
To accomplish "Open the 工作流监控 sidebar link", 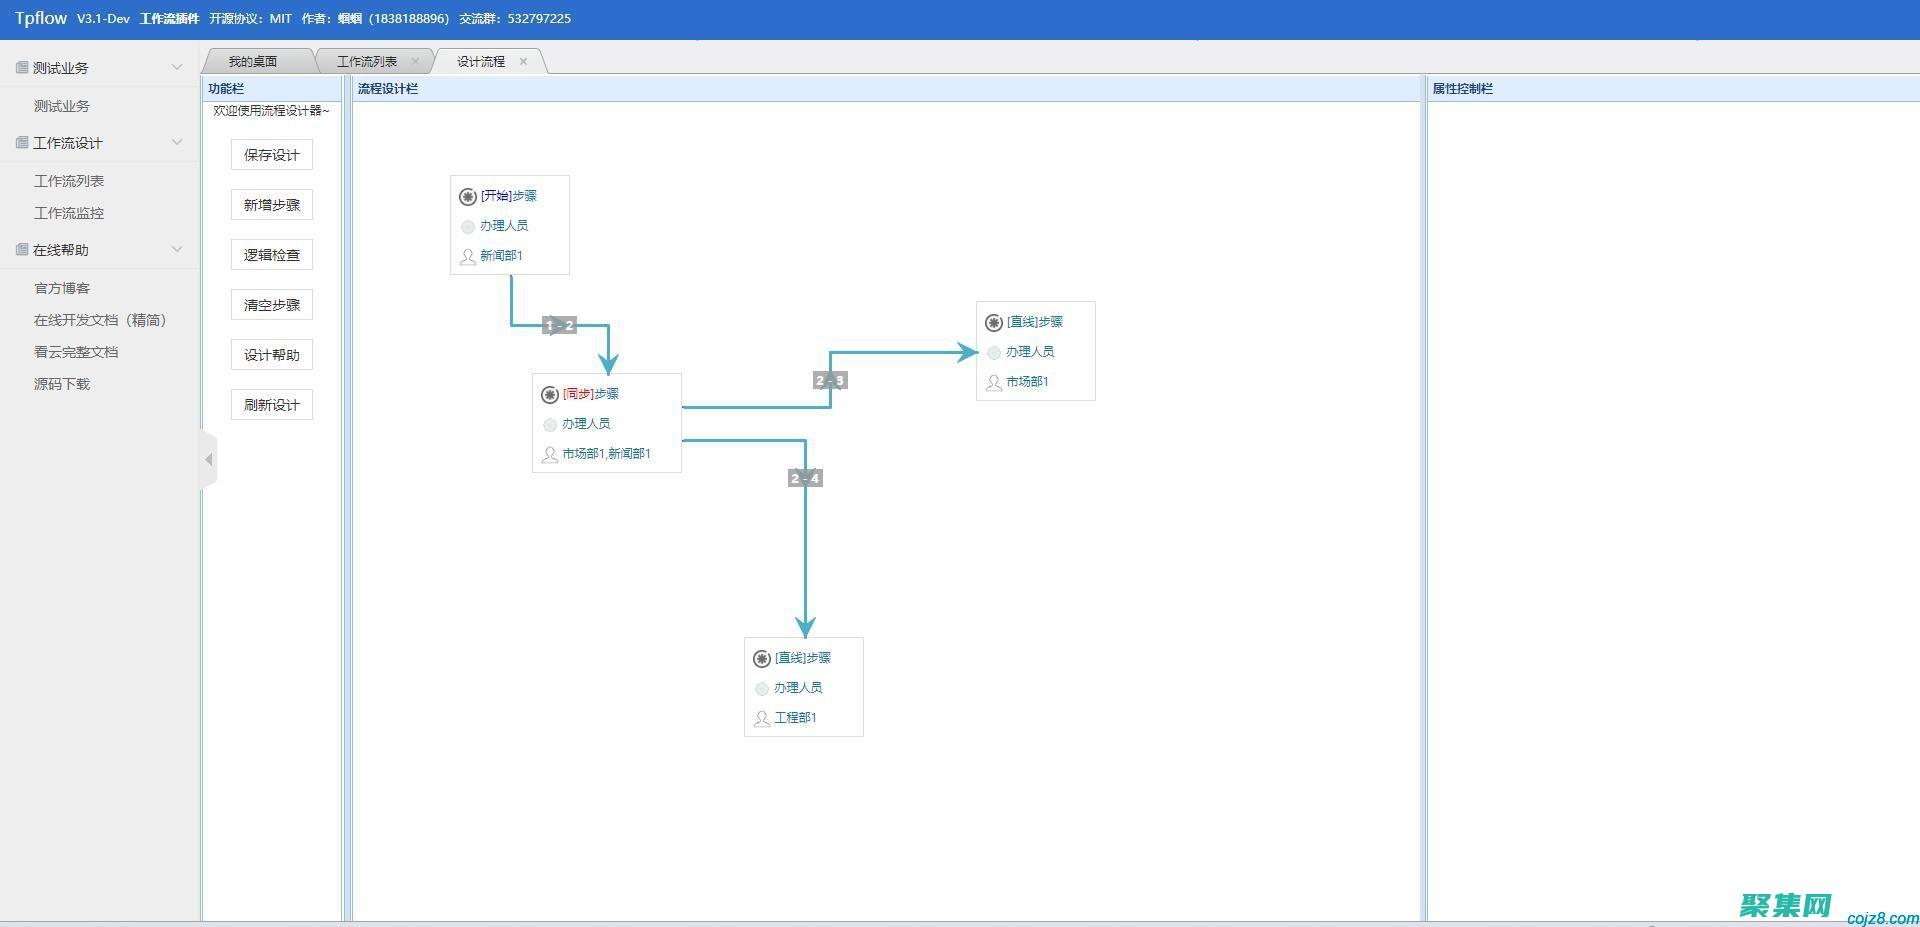I will [69, 213].
